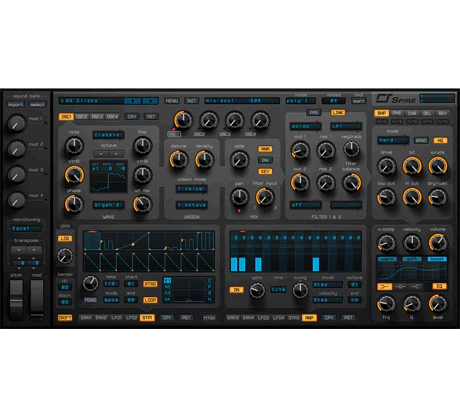The width and height of the screenshot is (460, 416).
Task: Switch to the REV effect tab
Action: click(x=443, y=113)
